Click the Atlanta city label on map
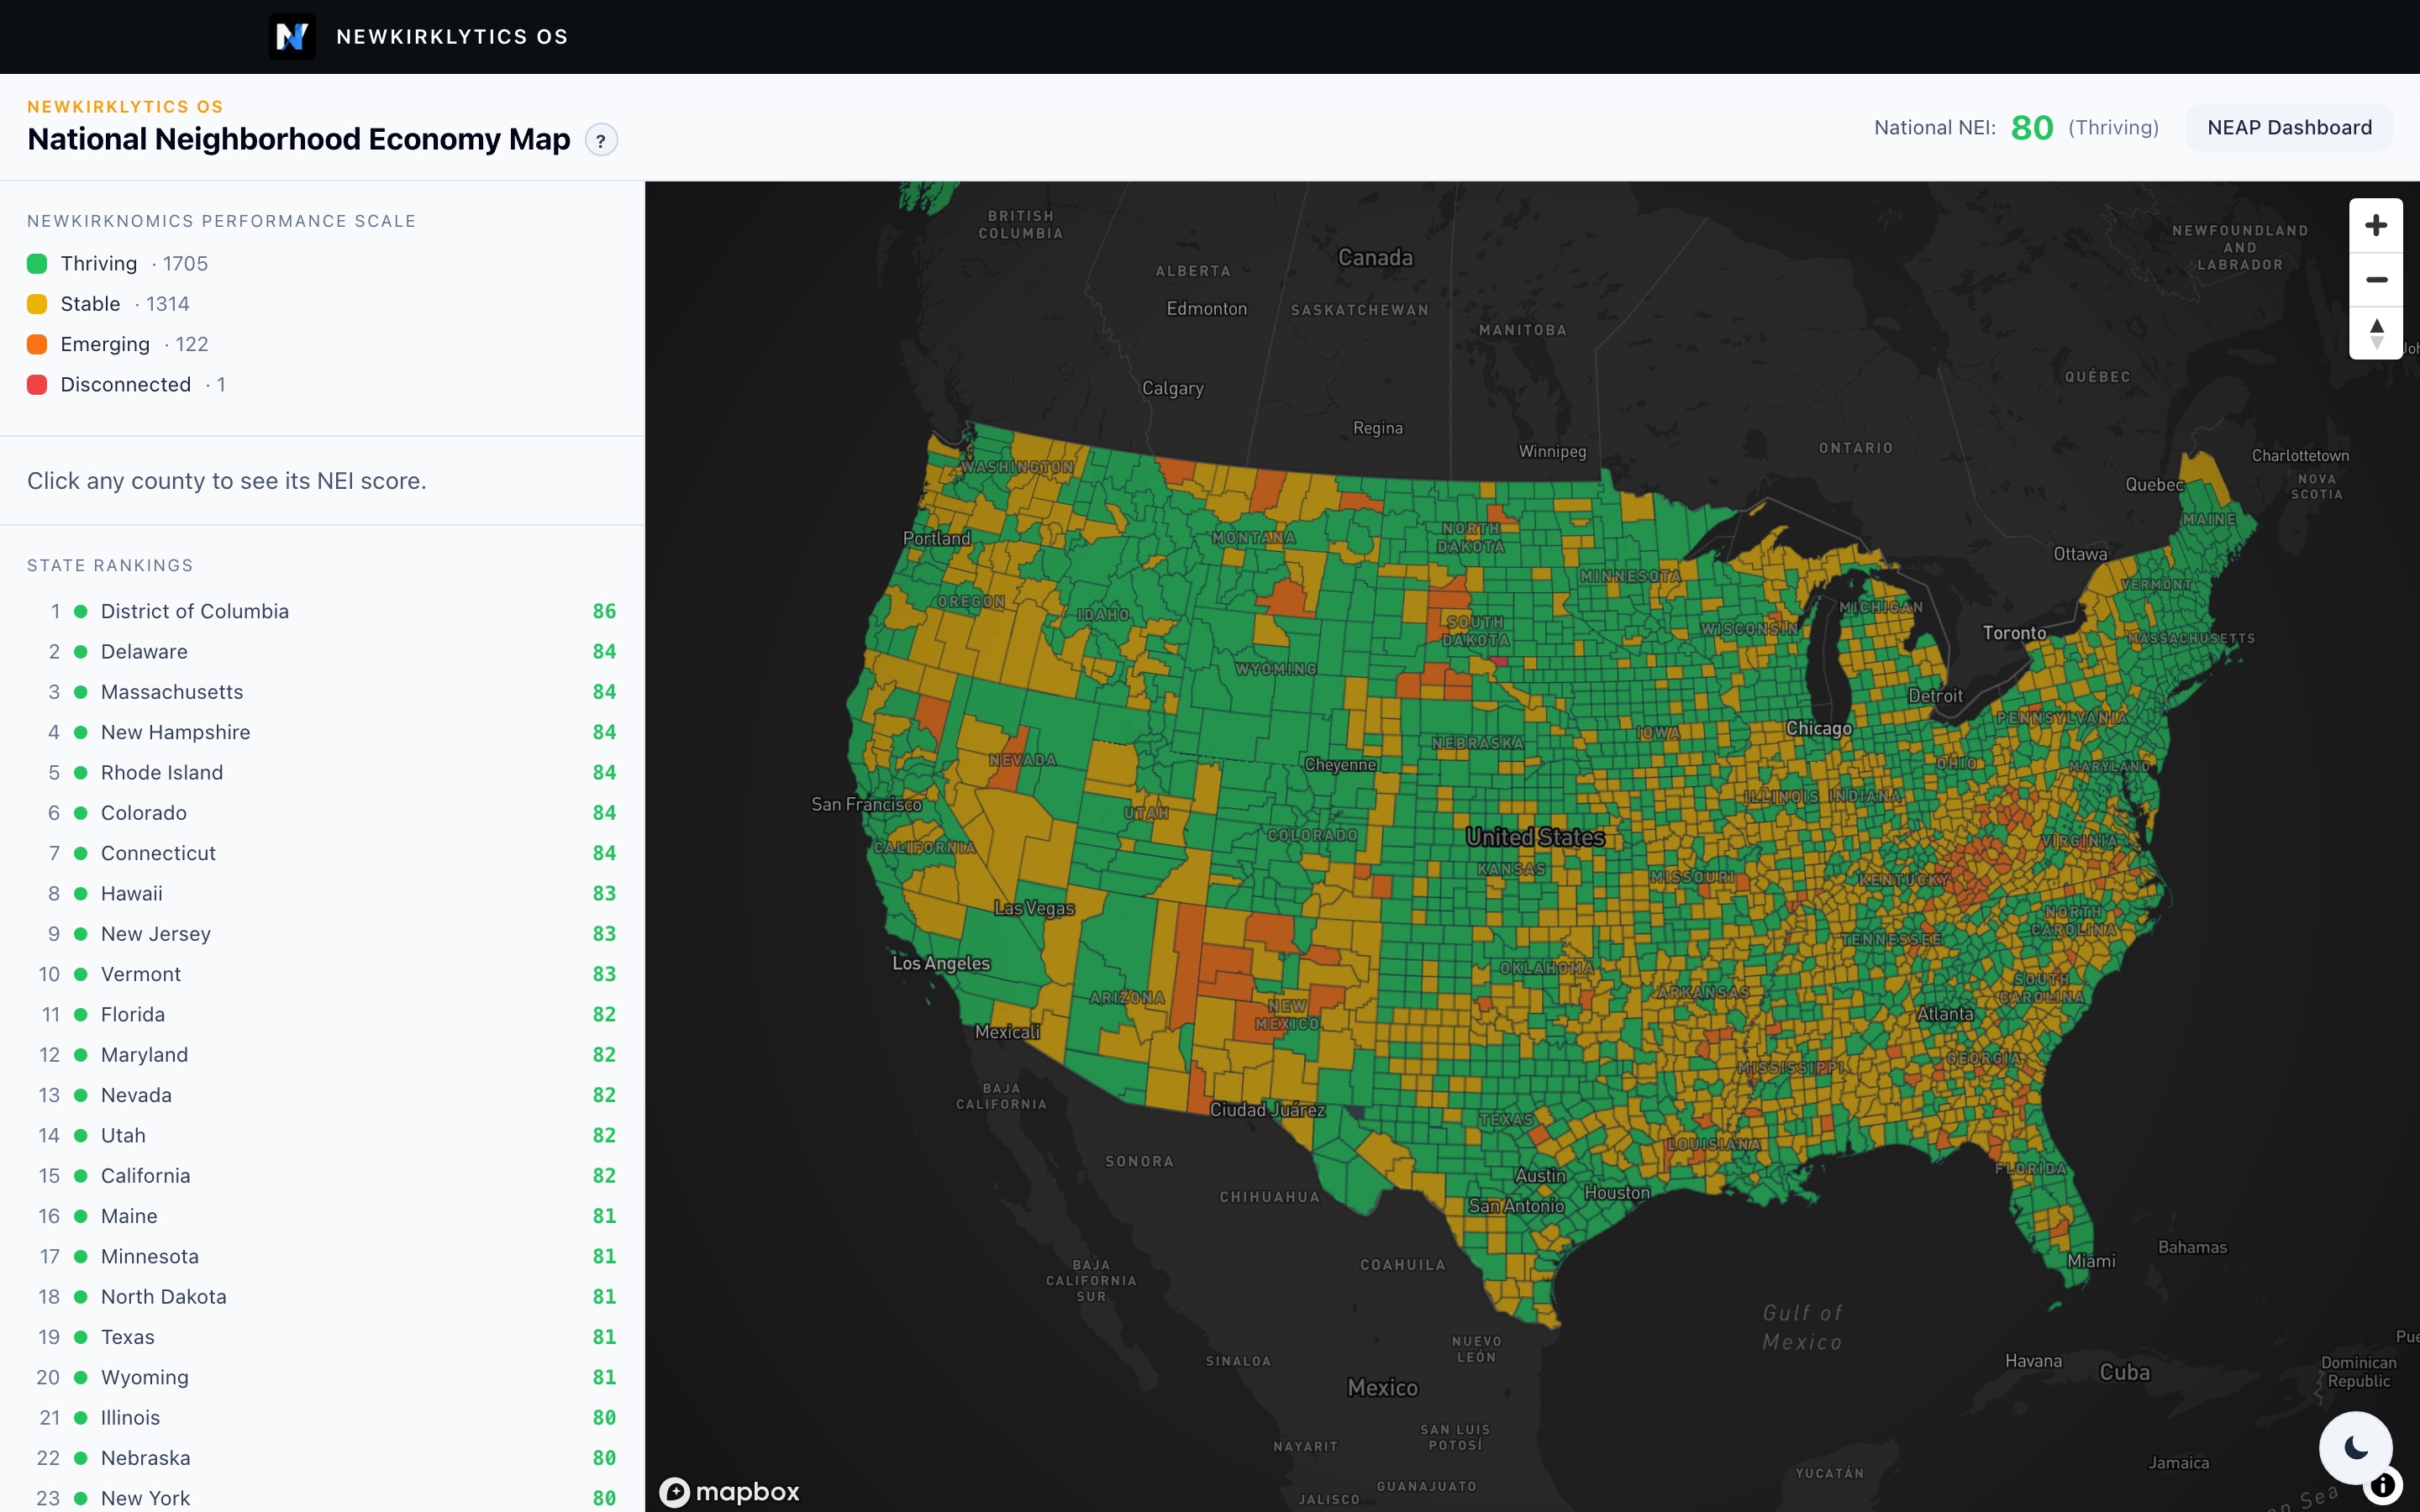This screenshot has height=1512, width=2420. click(x=1945, y=1014)
